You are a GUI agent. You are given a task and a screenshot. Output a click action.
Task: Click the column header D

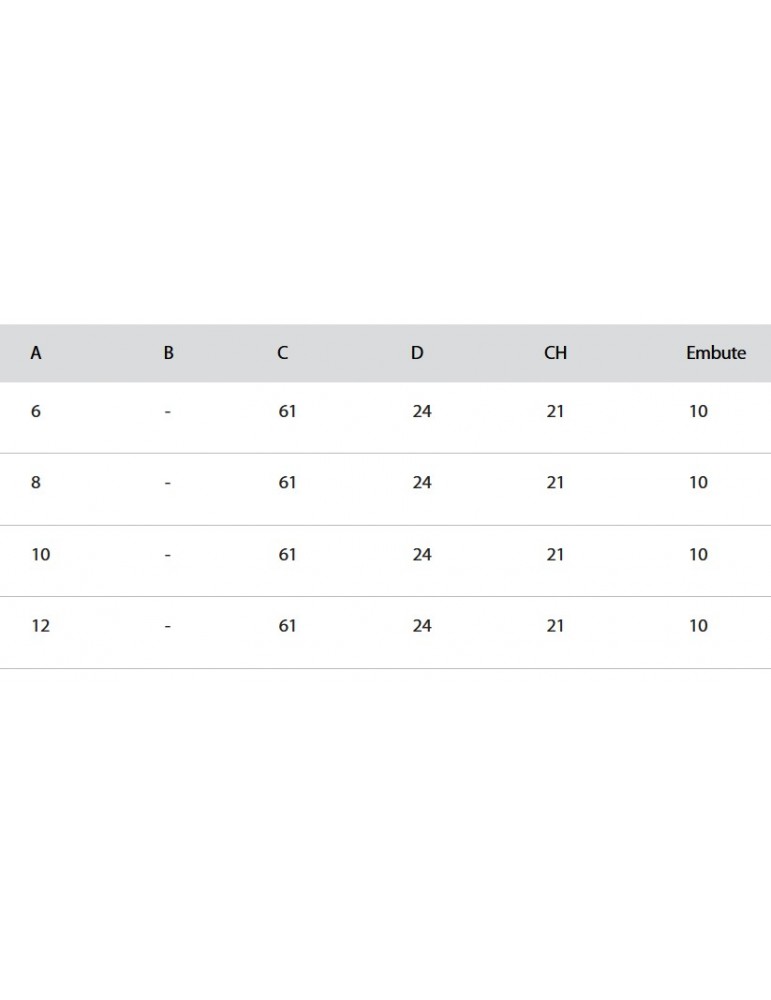click(x=417, y=353)
